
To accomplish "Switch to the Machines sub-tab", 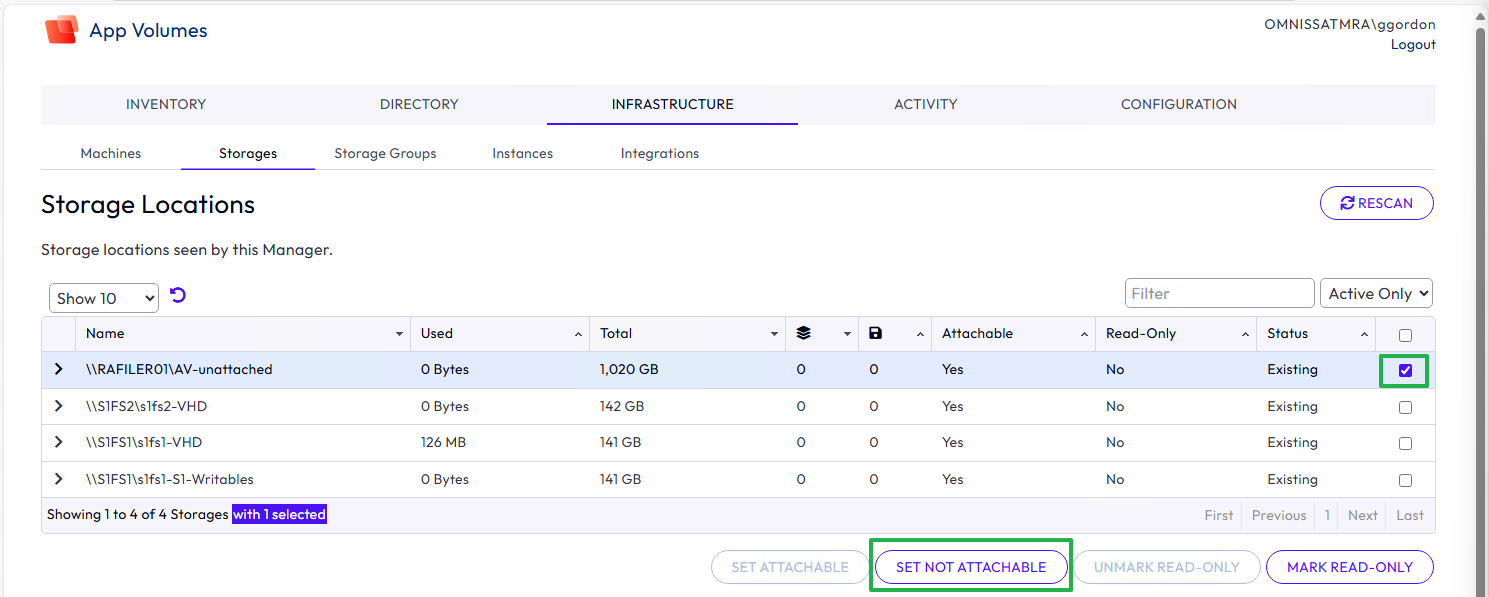I will 111,153.
